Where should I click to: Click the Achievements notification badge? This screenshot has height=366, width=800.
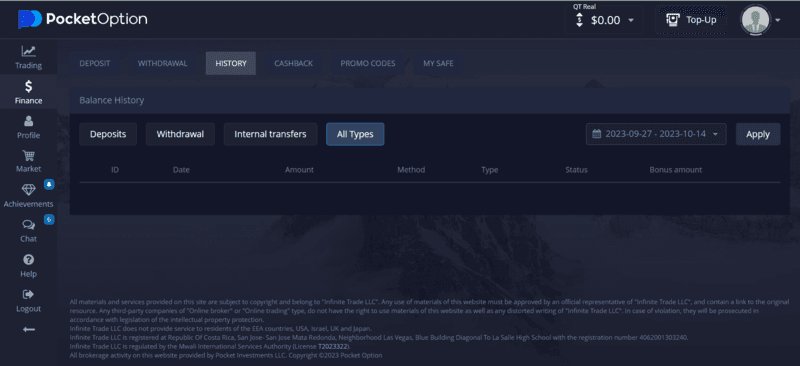pos(49,185)
